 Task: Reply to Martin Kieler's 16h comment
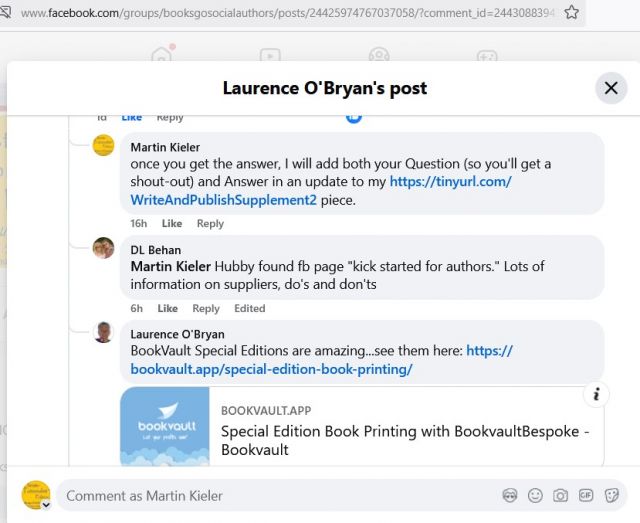210,223
